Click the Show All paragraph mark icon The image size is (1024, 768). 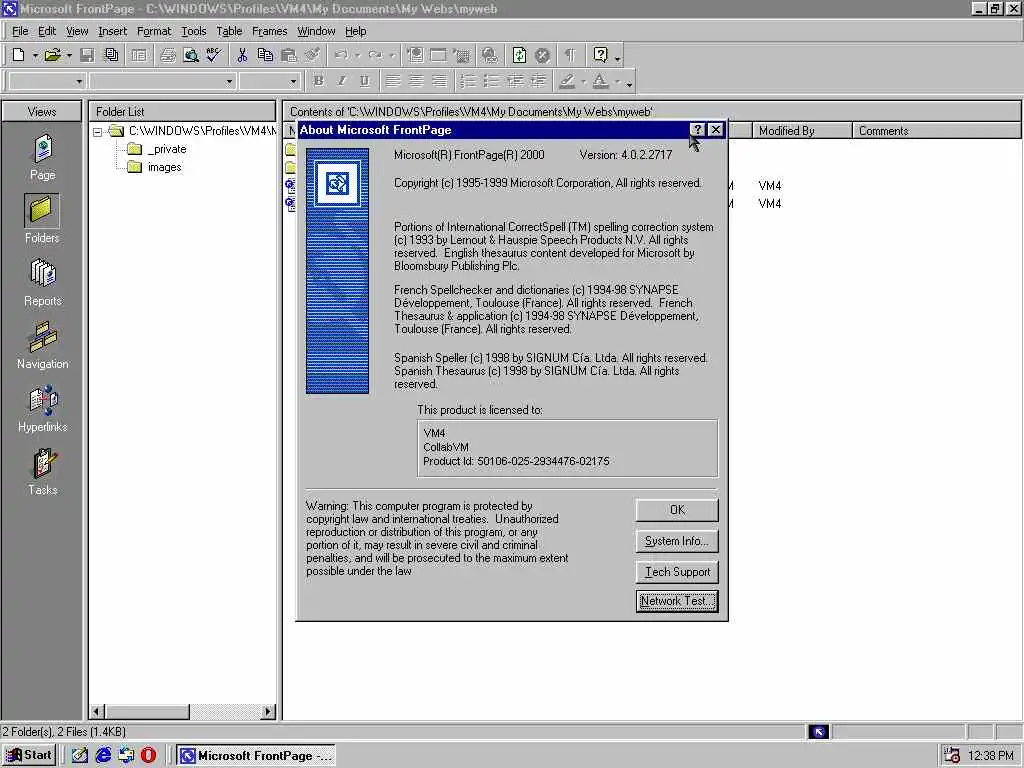570,56
